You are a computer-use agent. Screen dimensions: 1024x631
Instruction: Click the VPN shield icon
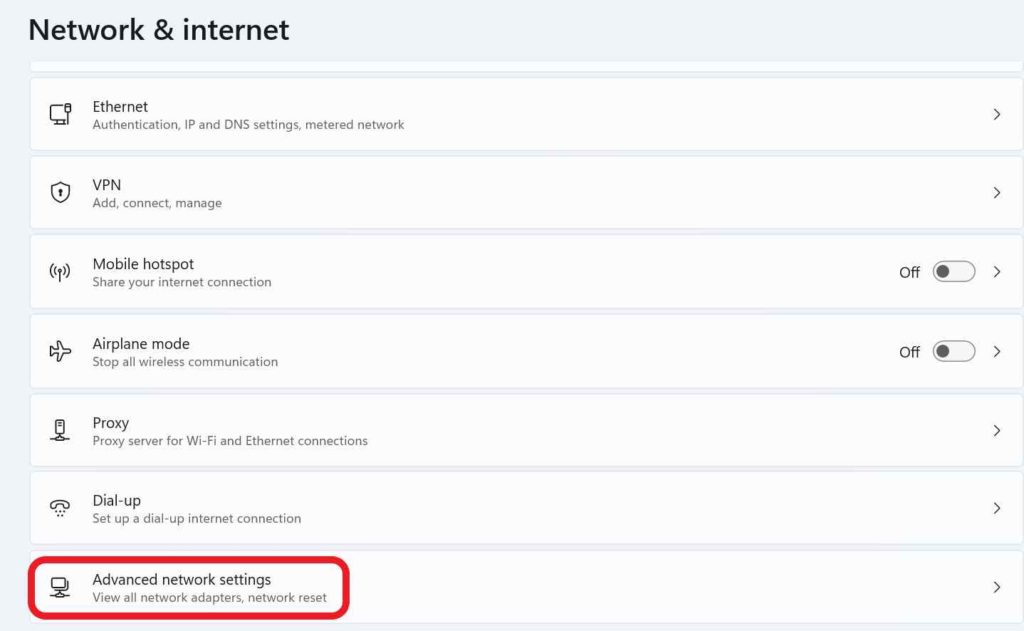click(x=60, y=192)
